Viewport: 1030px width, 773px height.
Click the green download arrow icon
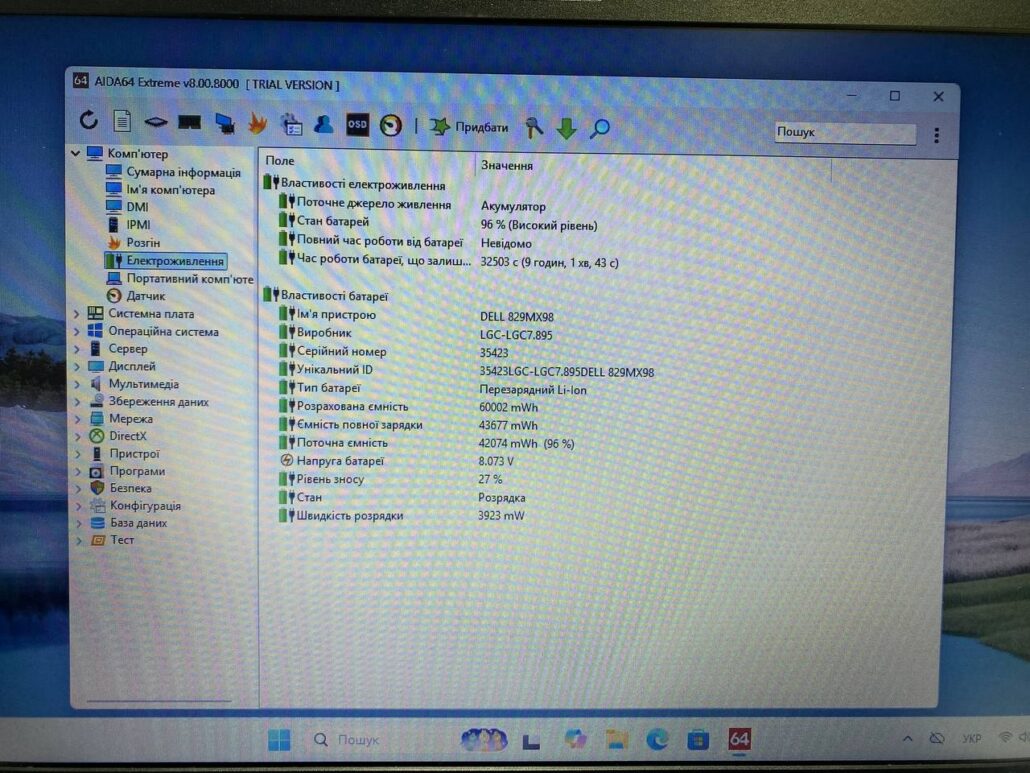(x=567, y=129)
